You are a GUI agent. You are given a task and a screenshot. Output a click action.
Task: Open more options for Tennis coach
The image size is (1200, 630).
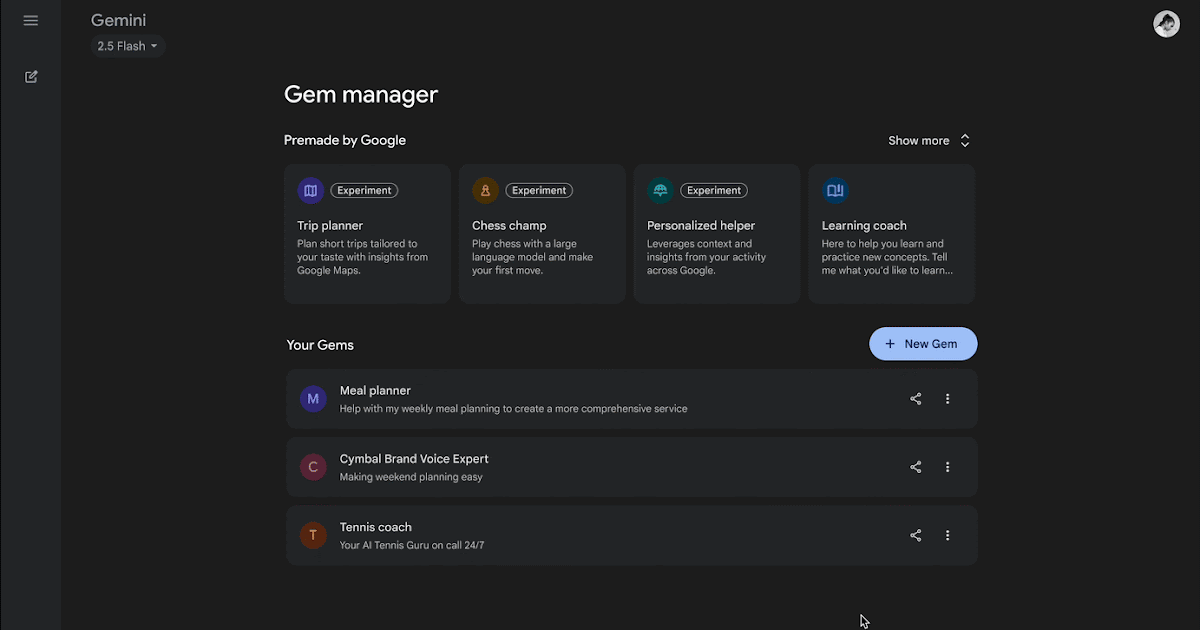(947, 535)
